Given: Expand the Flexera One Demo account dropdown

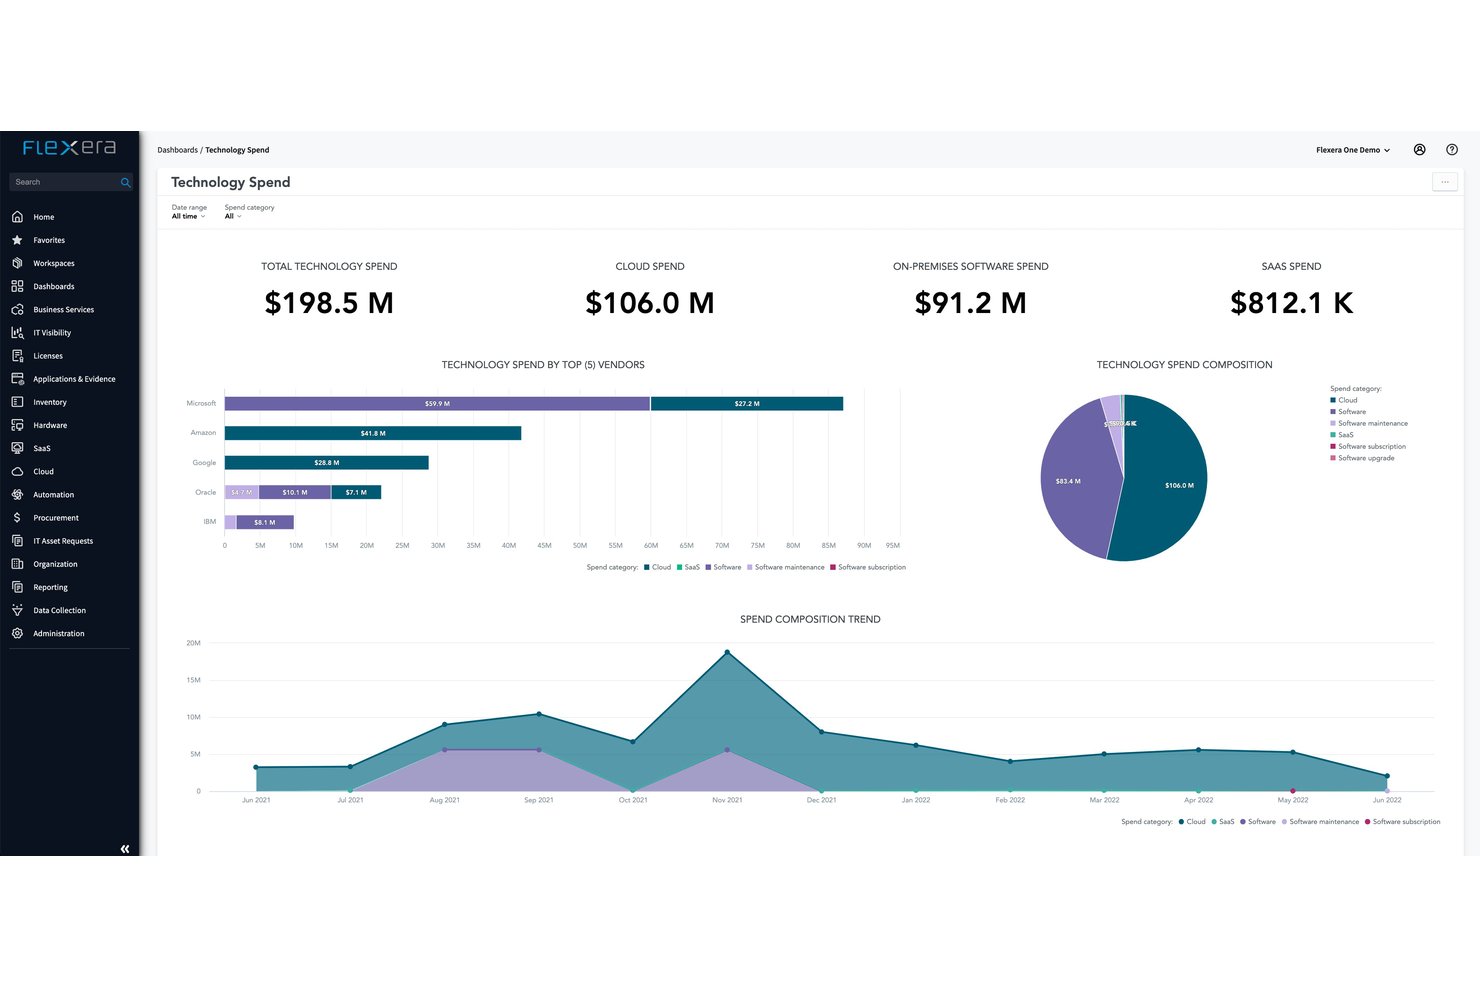Looking at the screenshot, I should pos(1353,150).
